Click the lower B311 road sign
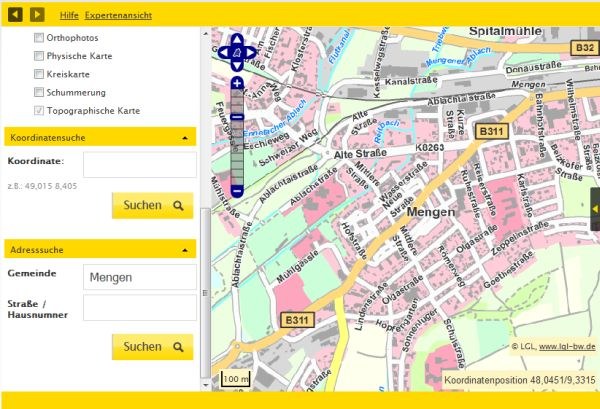The image size is (600, 409). (297, 320)
